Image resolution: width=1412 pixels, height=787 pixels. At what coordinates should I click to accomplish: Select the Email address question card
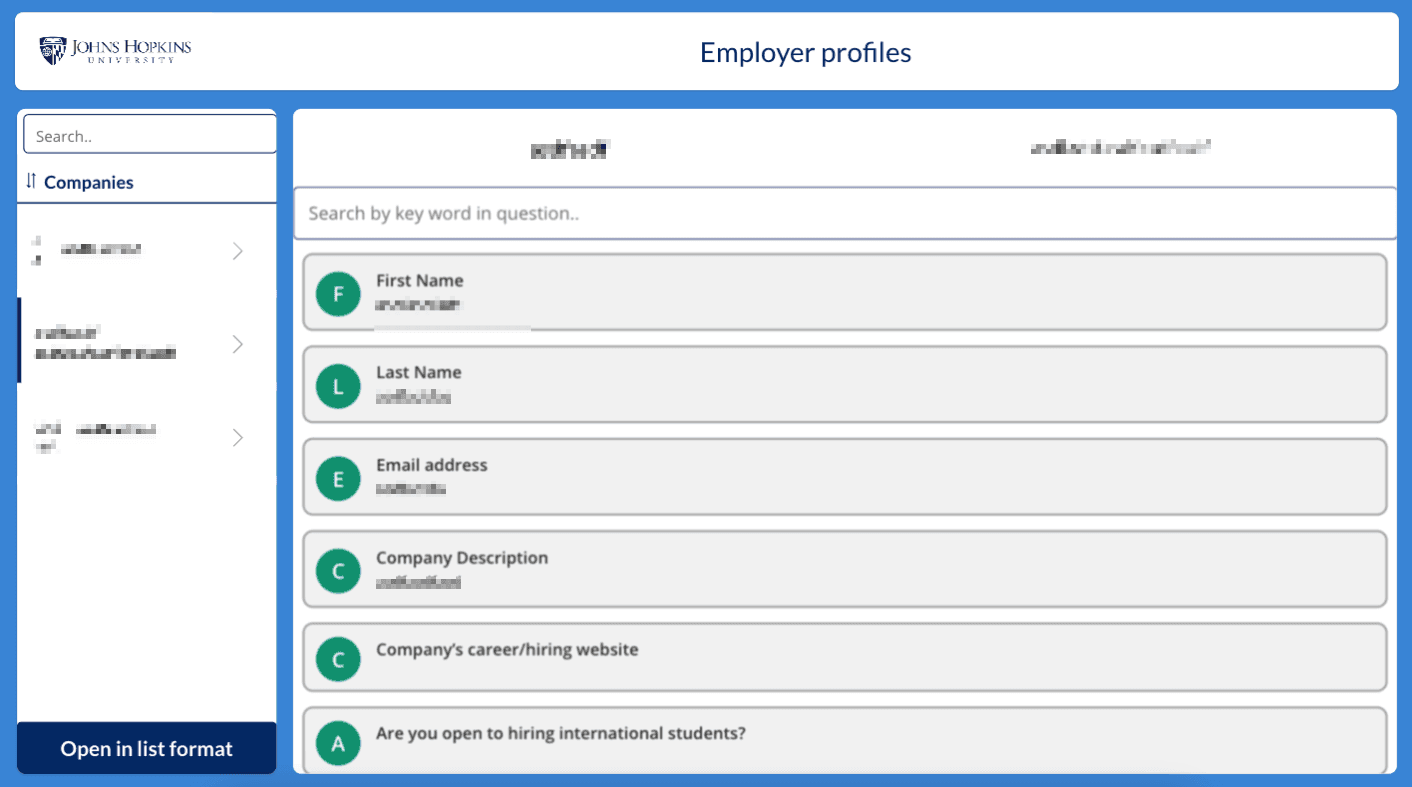[x=845, y=477]
